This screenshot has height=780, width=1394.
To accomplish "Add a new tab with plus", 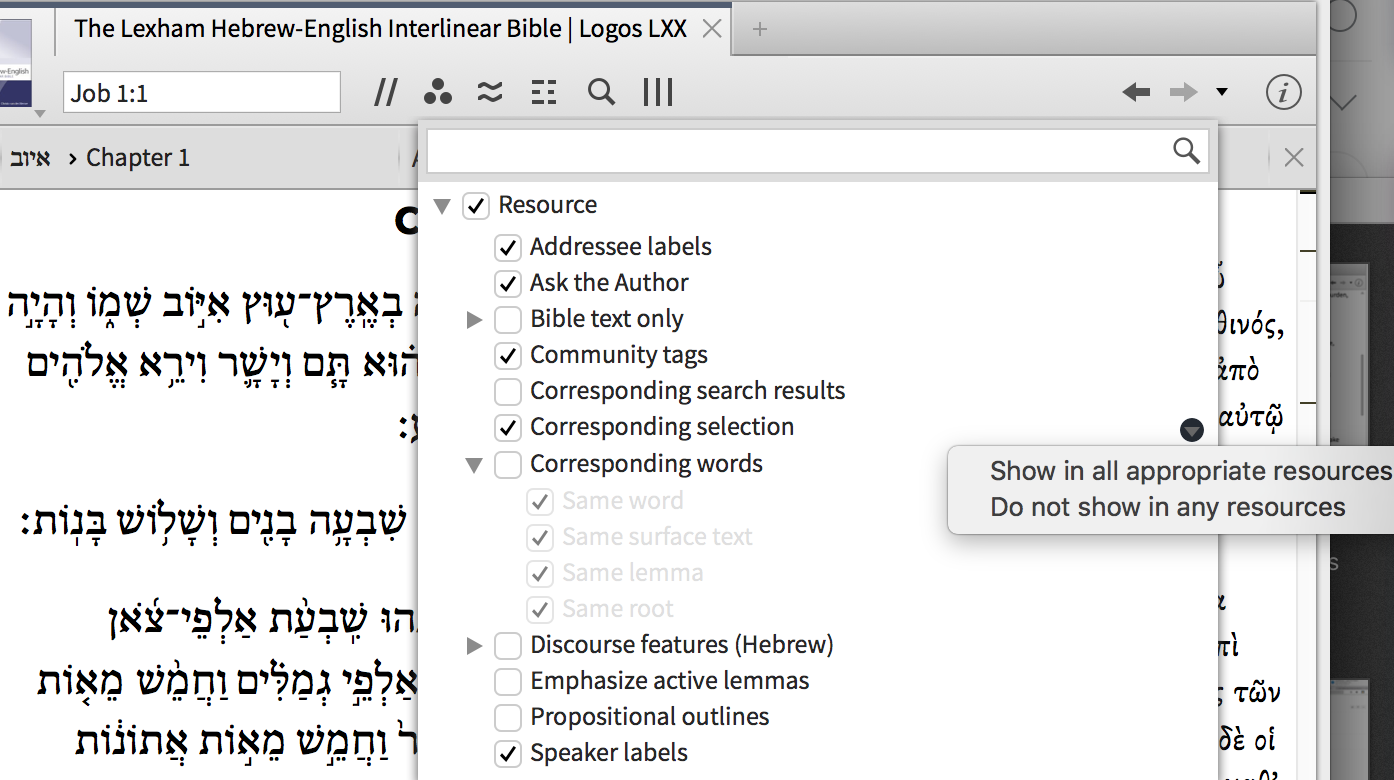I will pos(760,29).
